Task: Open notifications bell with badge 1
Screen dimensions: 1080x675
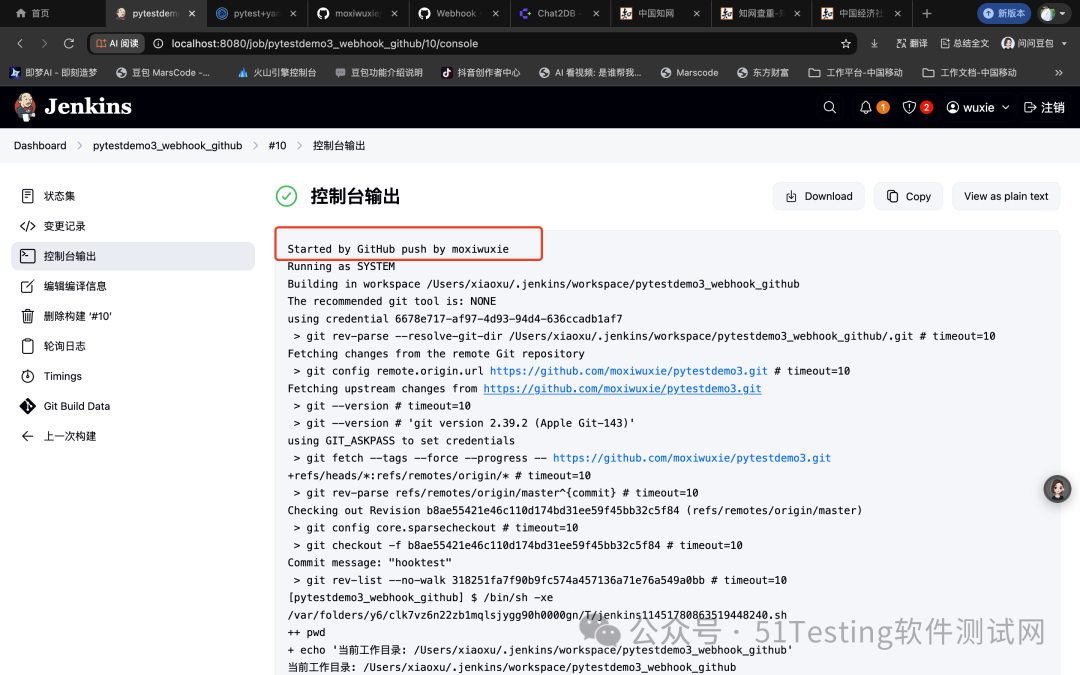Action: point(873,107)
